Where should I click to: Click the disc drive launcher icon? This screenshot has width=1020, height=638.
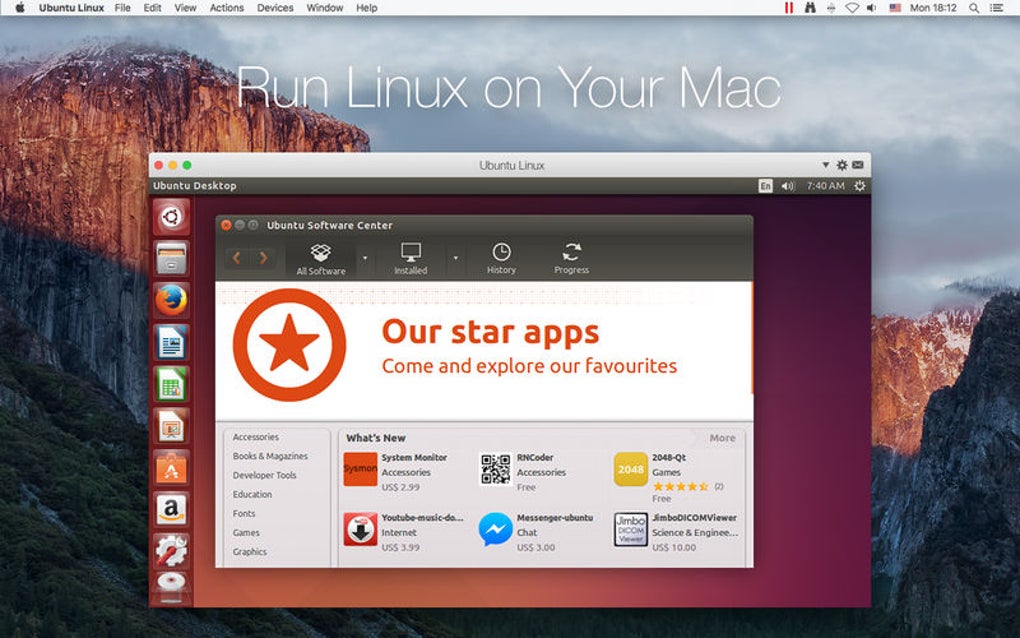171,588
